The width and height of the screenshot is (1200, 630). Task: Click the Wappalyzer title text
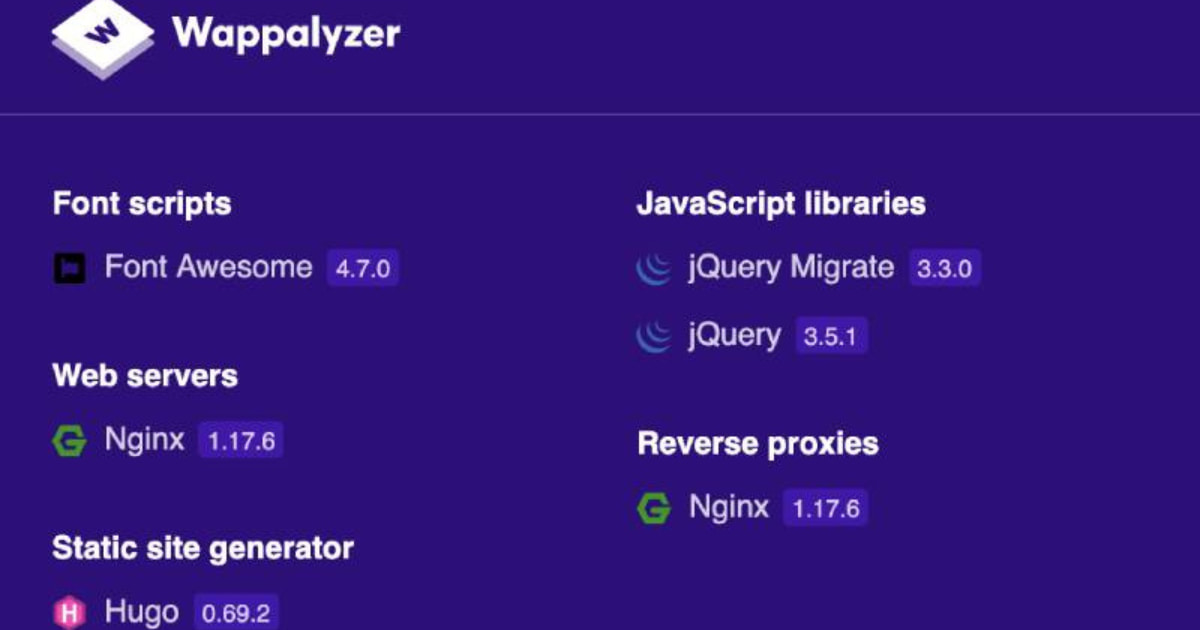pos(286,33)
